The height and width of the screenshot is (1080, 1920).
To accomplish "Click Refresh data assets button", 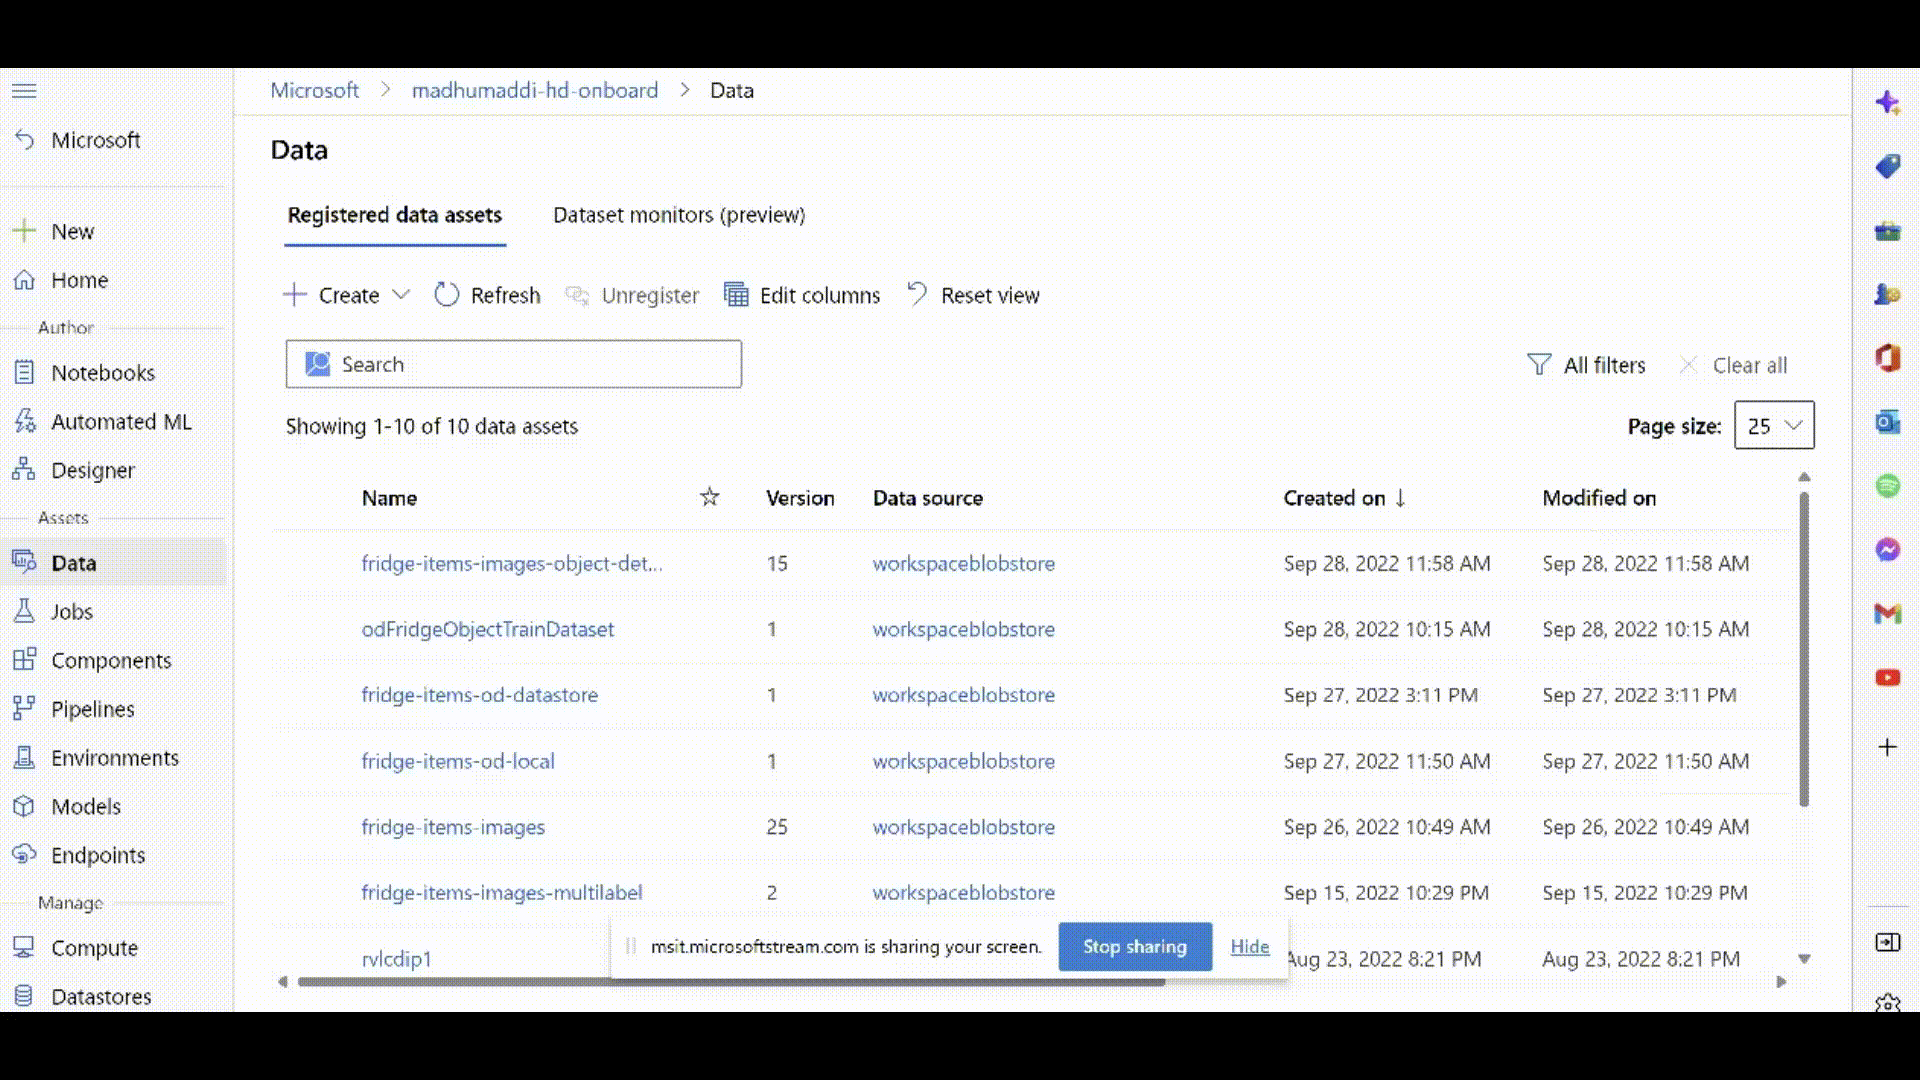I will (x=488, y=294).
